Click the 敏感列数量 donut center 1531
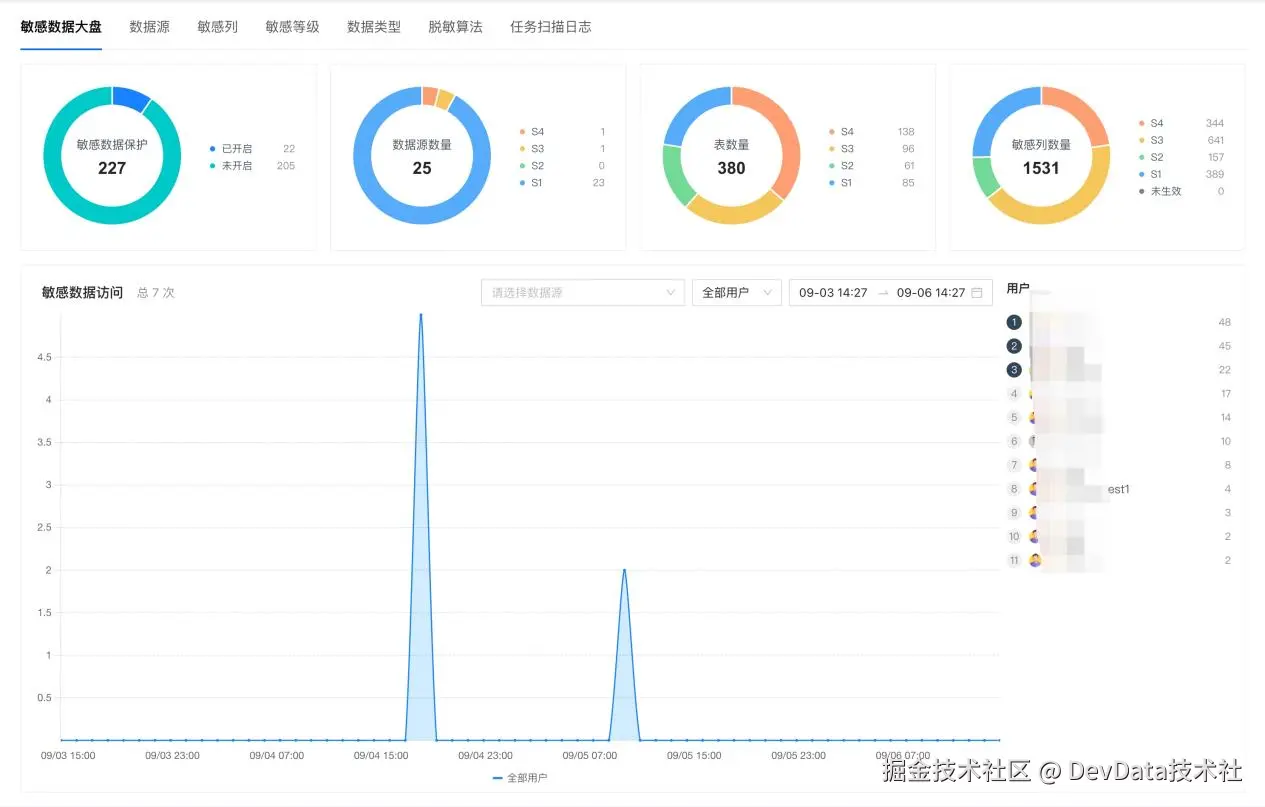 click(1041, 168)
